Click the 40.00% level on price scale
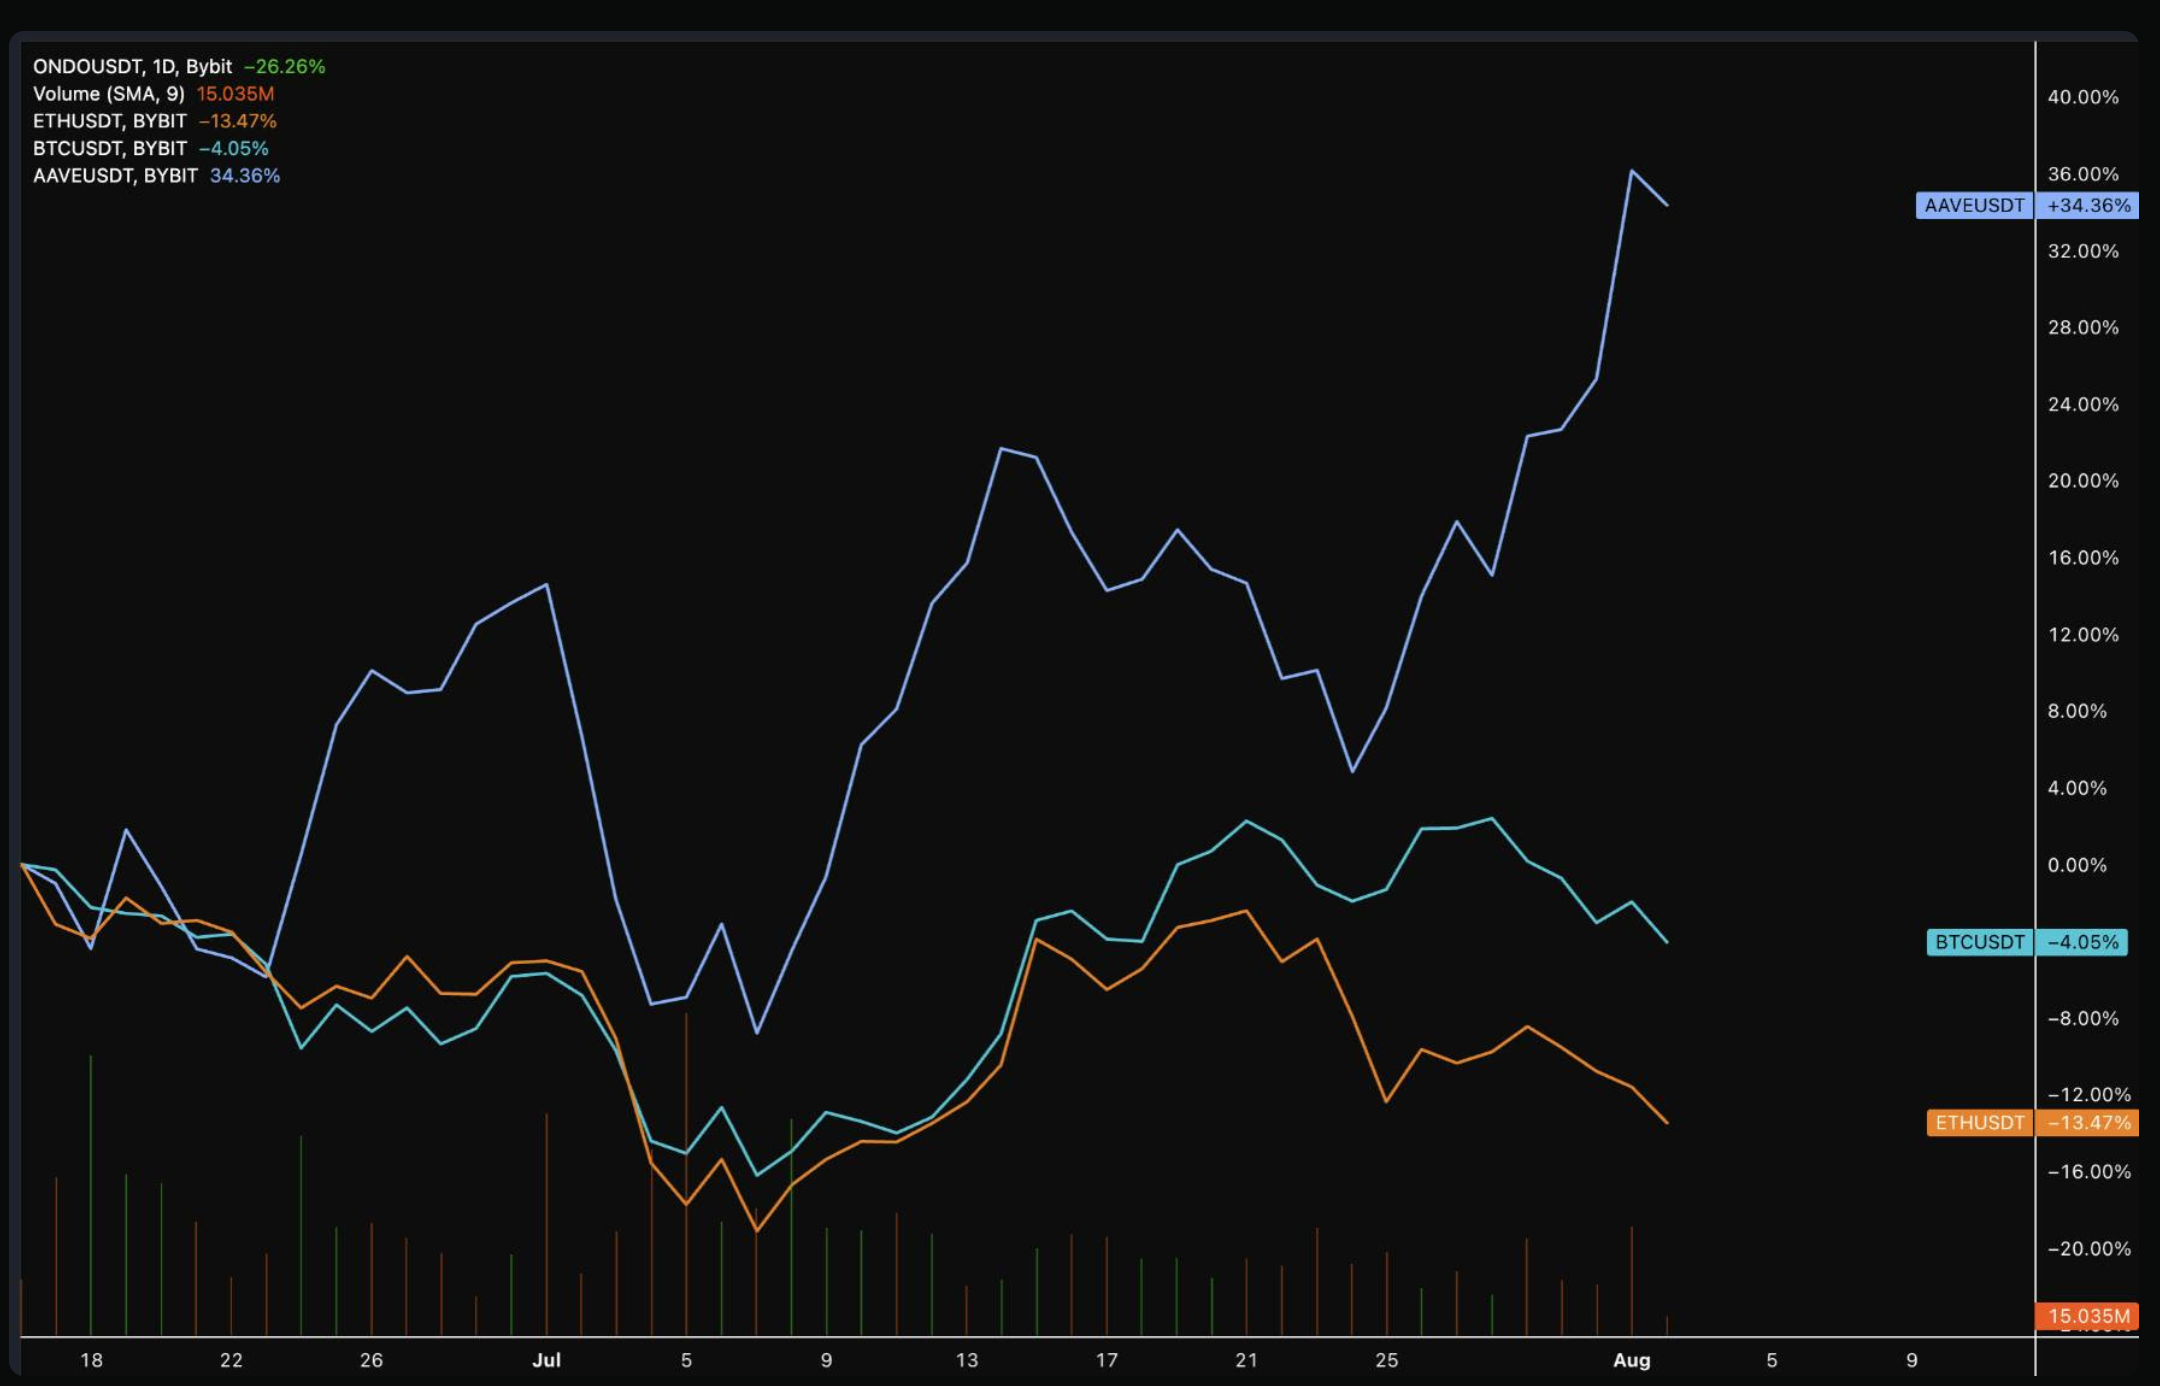This screenshot has height=1386, width=2160. pos(2083,97)
